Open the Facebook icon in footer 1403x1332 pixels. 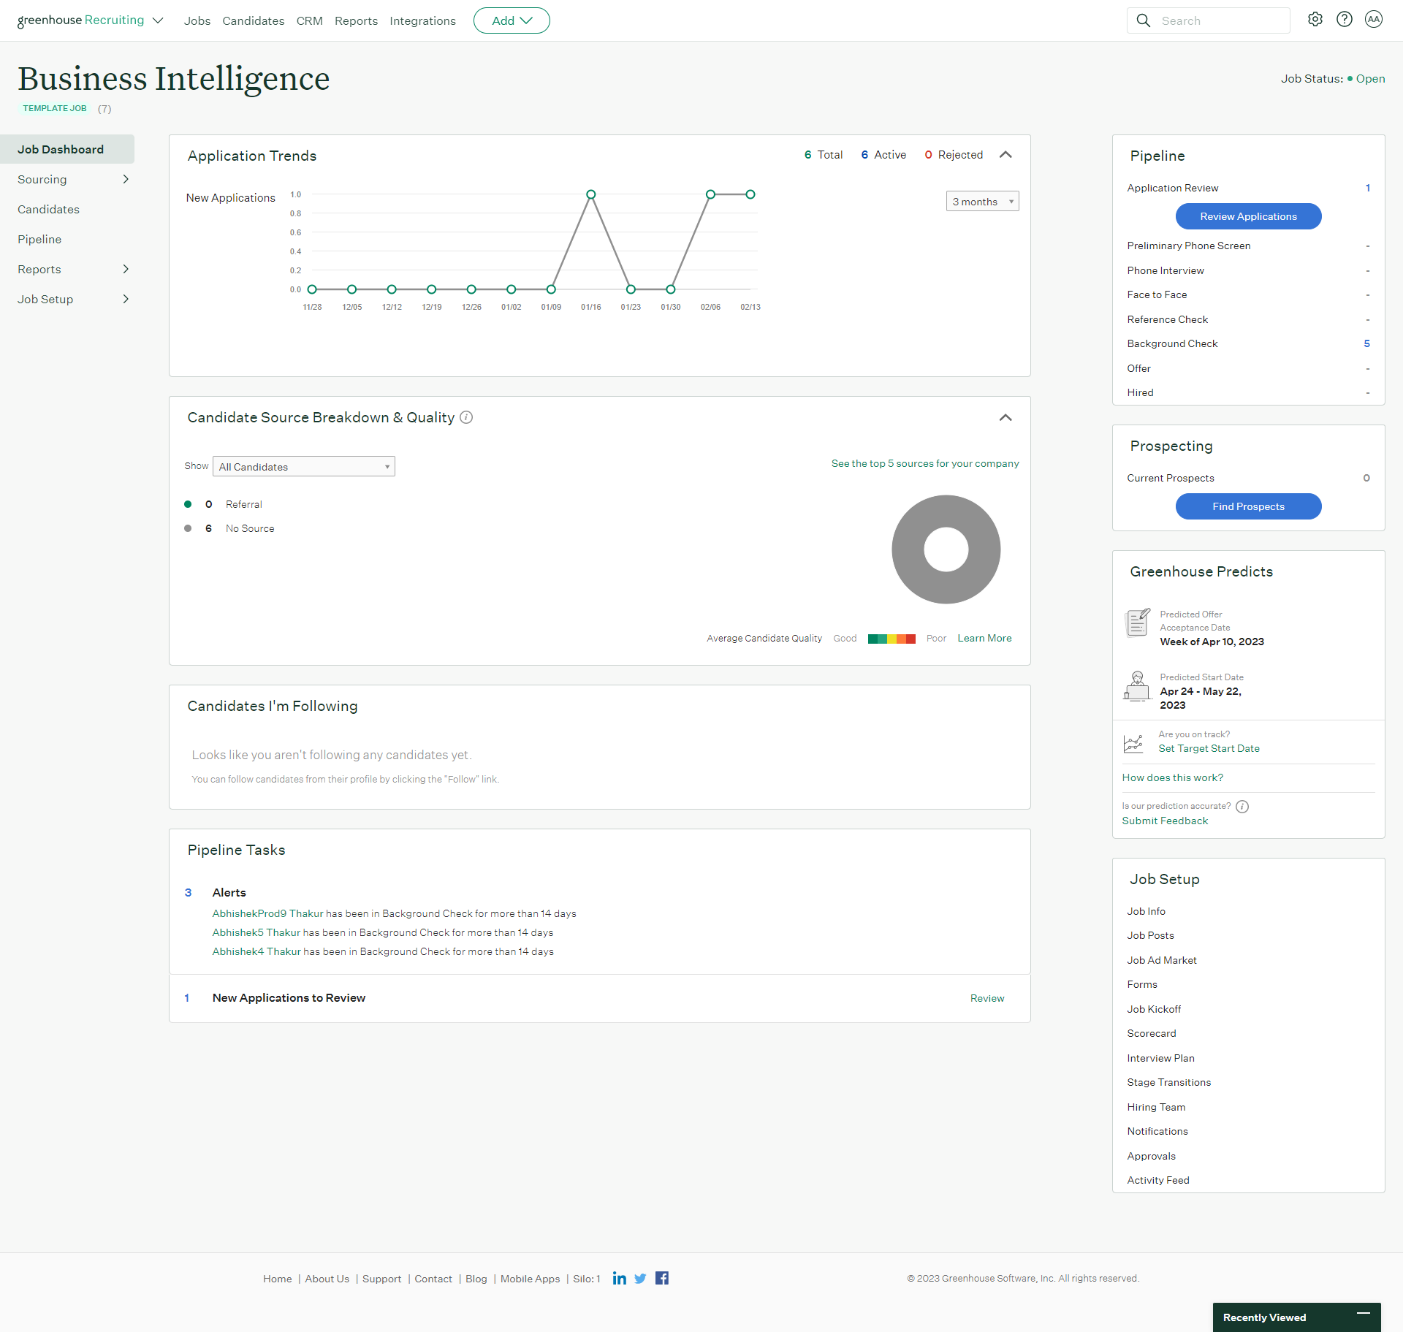tap(662, 1278)
